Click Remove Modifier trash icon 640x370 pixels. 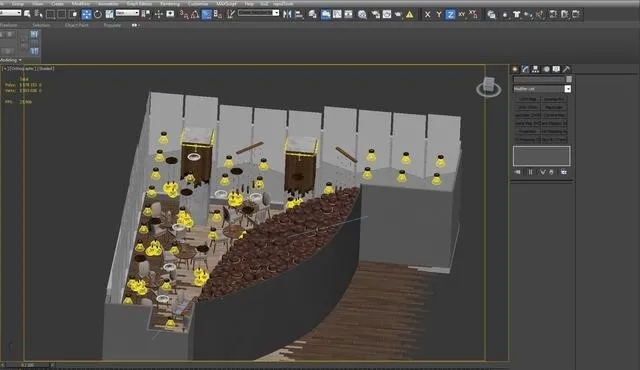[x=551, y=172]
